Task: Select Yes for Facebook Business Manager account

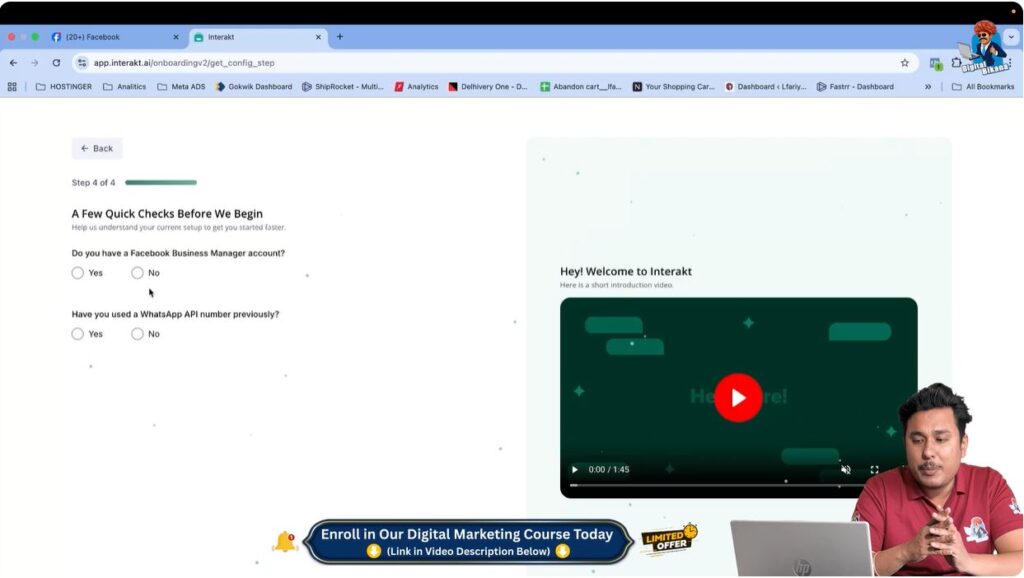Action: point(78,273)
